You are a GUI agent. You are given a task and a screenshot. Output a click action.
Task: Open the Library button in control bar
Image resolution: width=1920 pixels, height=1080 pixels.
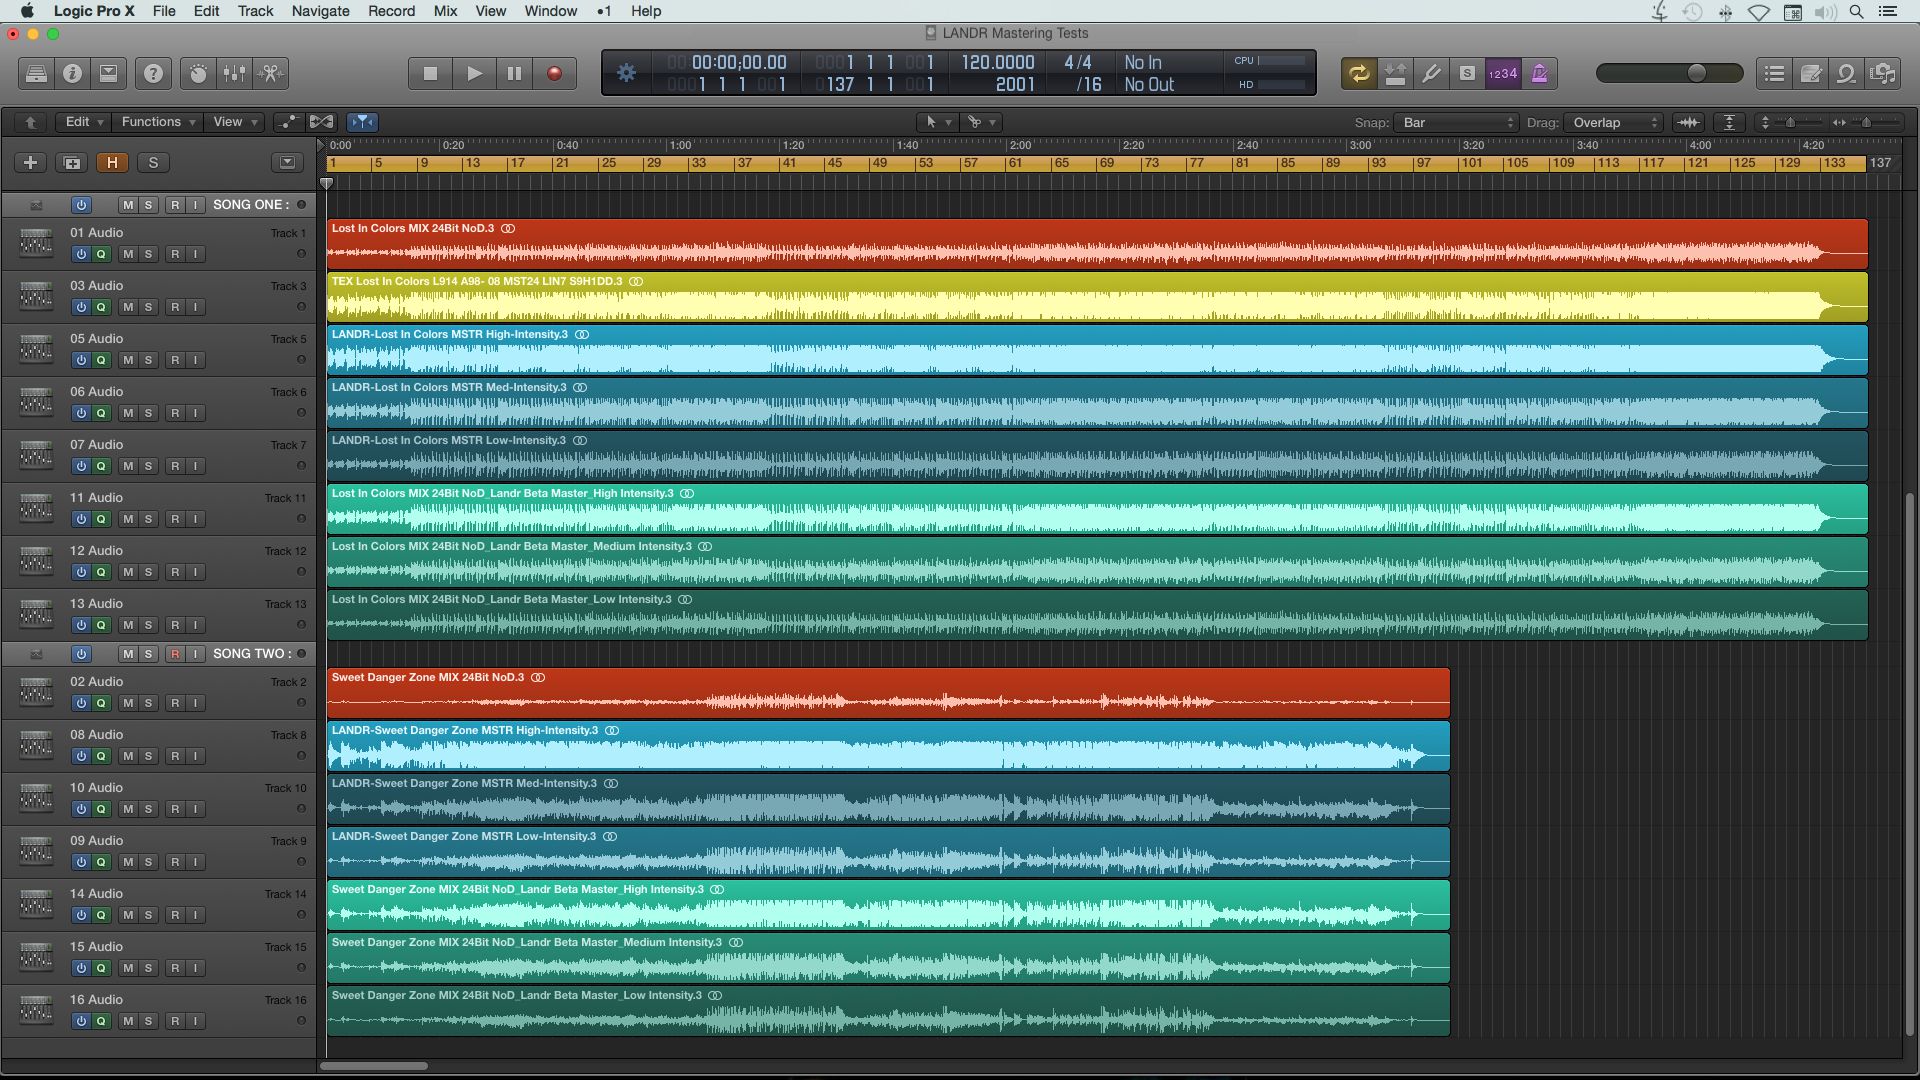point(36,73)
